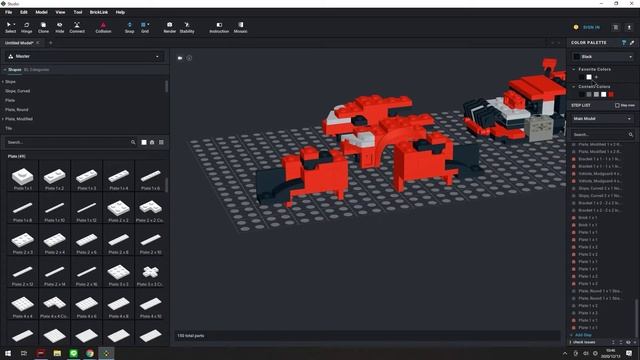
Task: Open Chrome from the taskbar
Action: (90, 353)
